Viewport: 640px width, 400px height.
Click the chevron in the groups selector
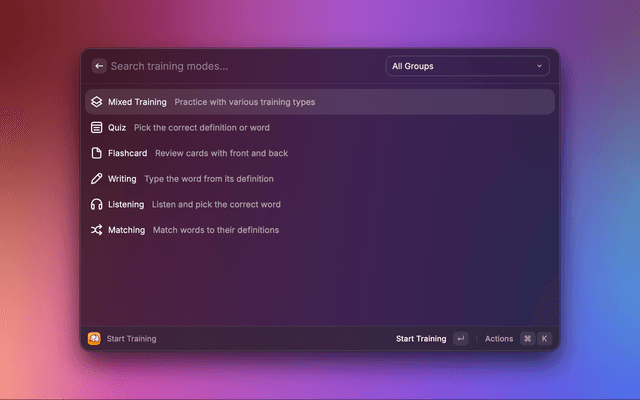540,66
